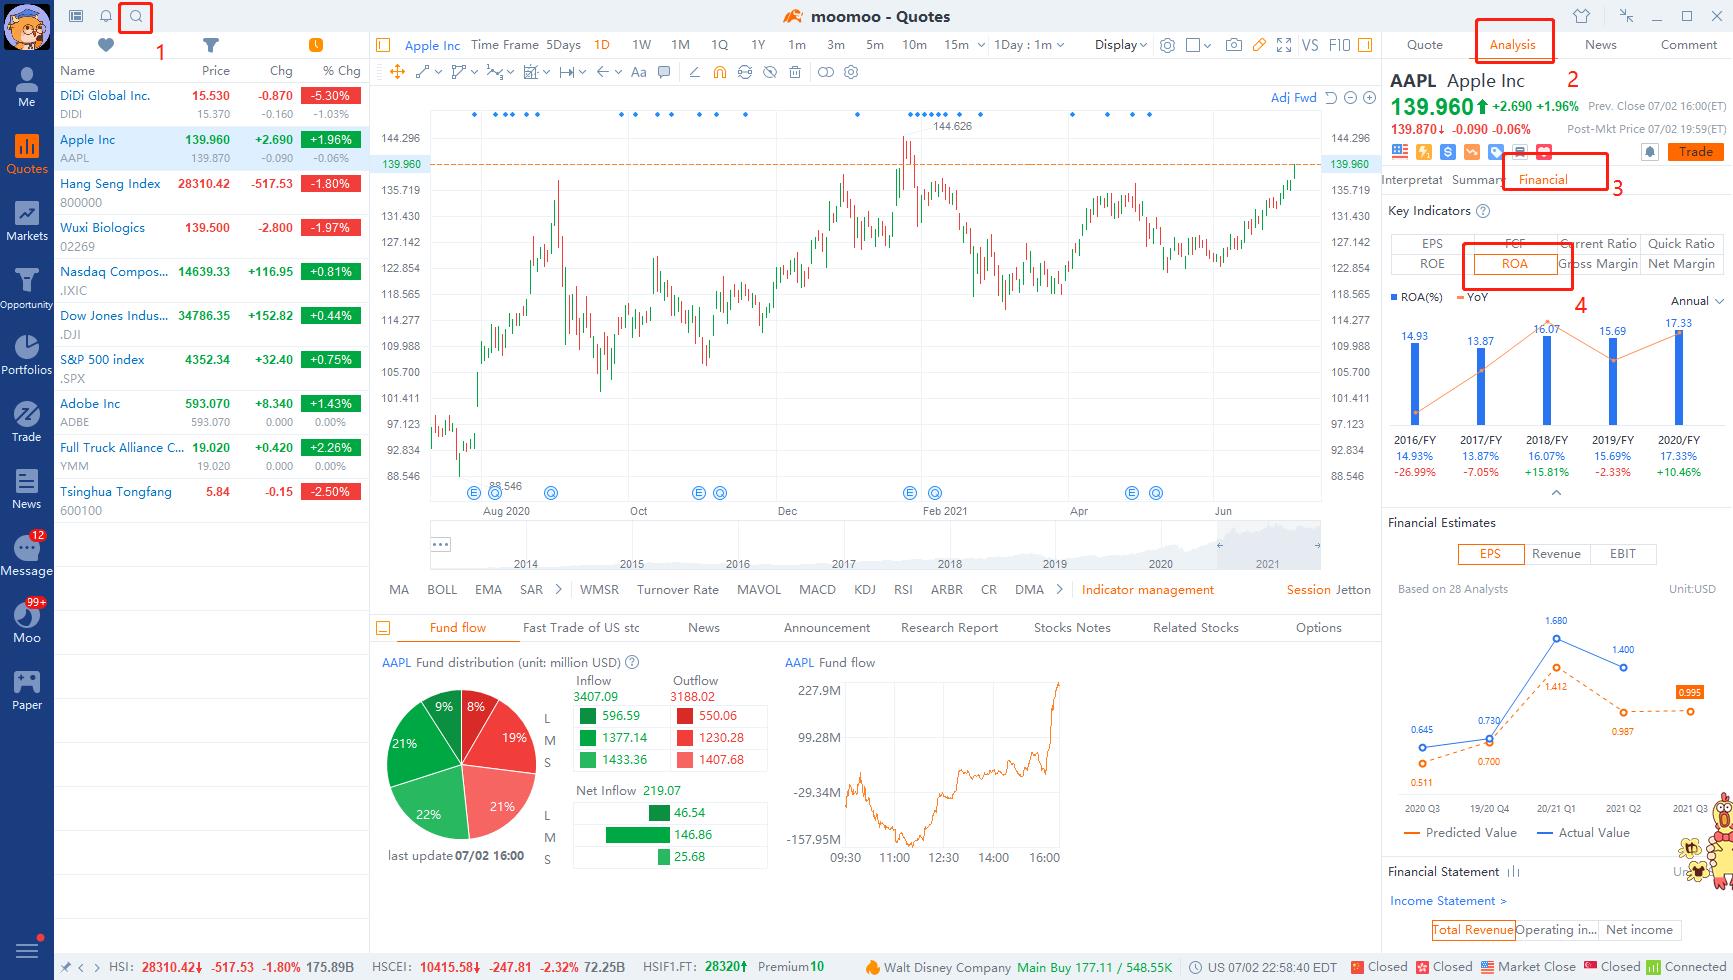Open Paper trading in sidebar
This screenshot has height=980, width=1733.
point(27,690)
